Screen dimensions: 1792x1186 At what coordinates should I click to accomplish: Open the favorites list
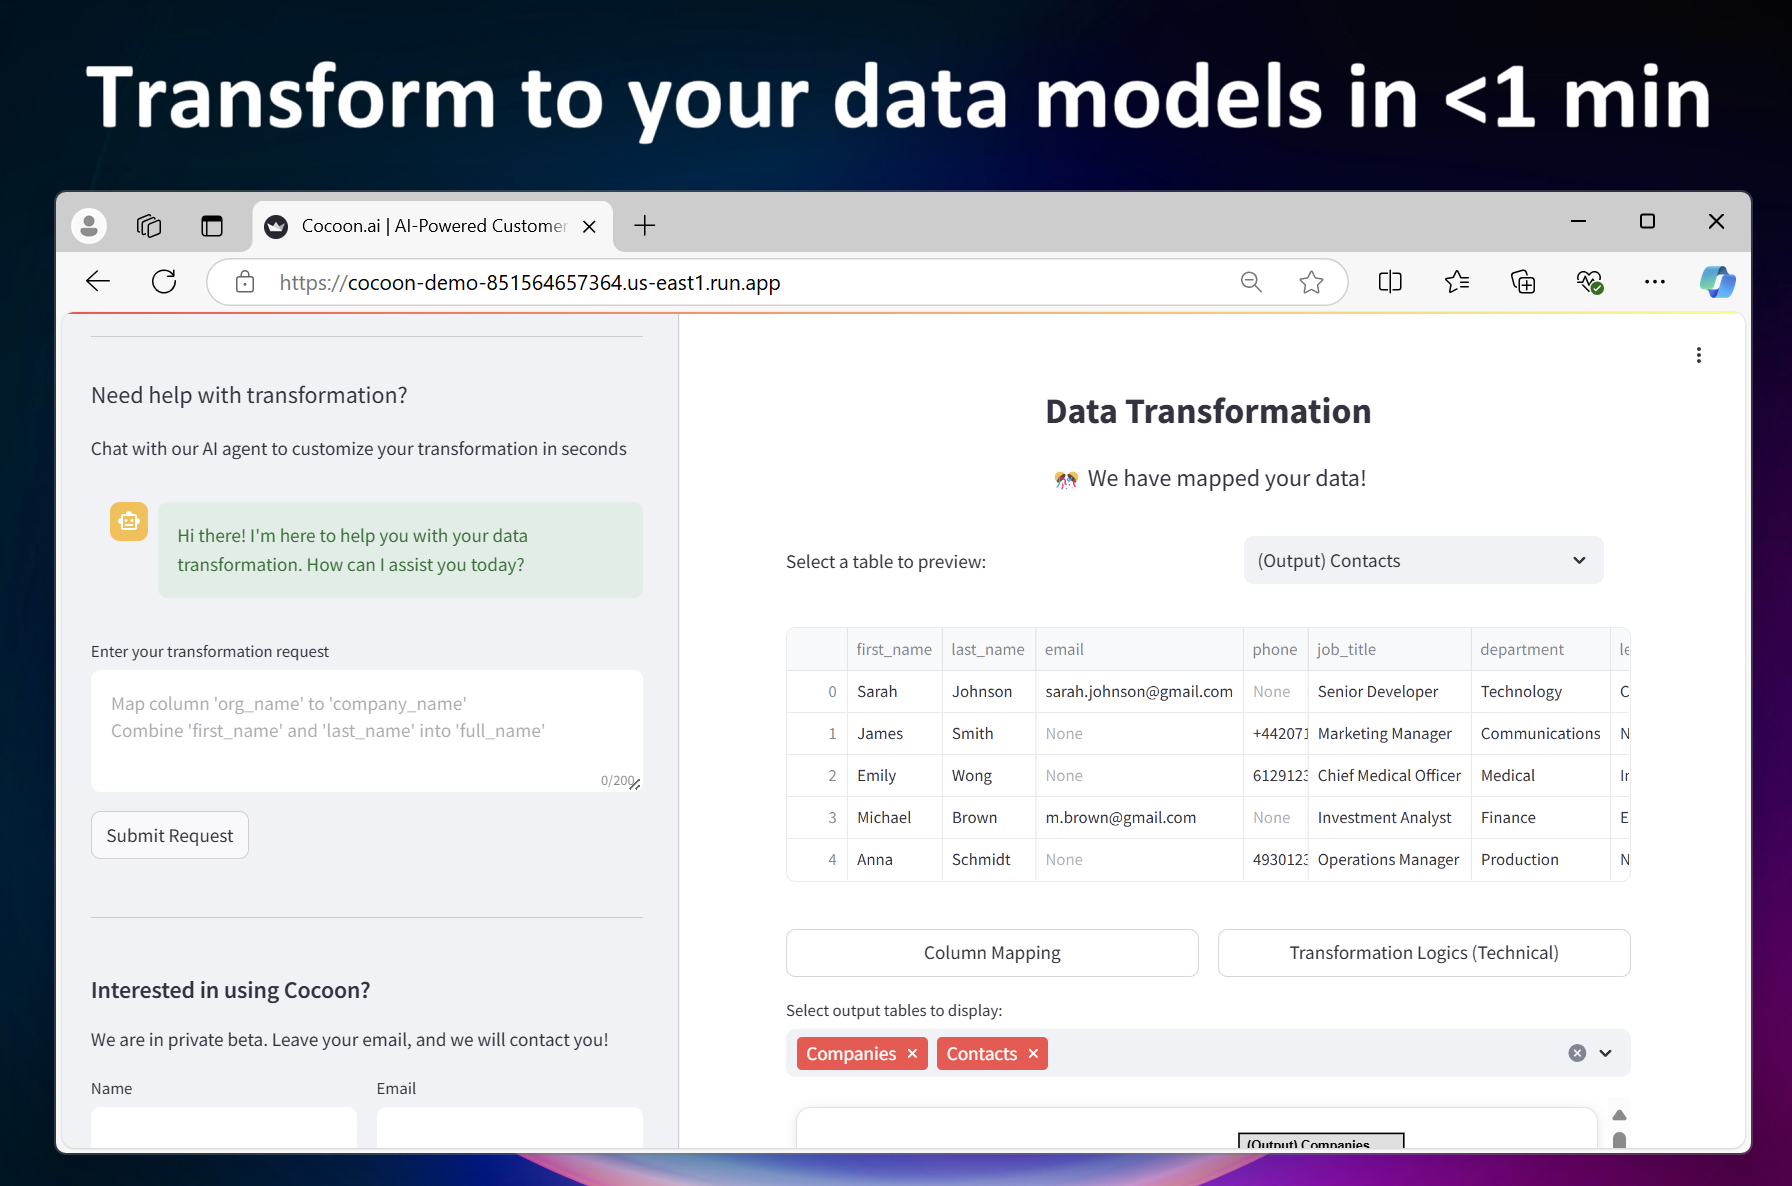click(1457, 282)
